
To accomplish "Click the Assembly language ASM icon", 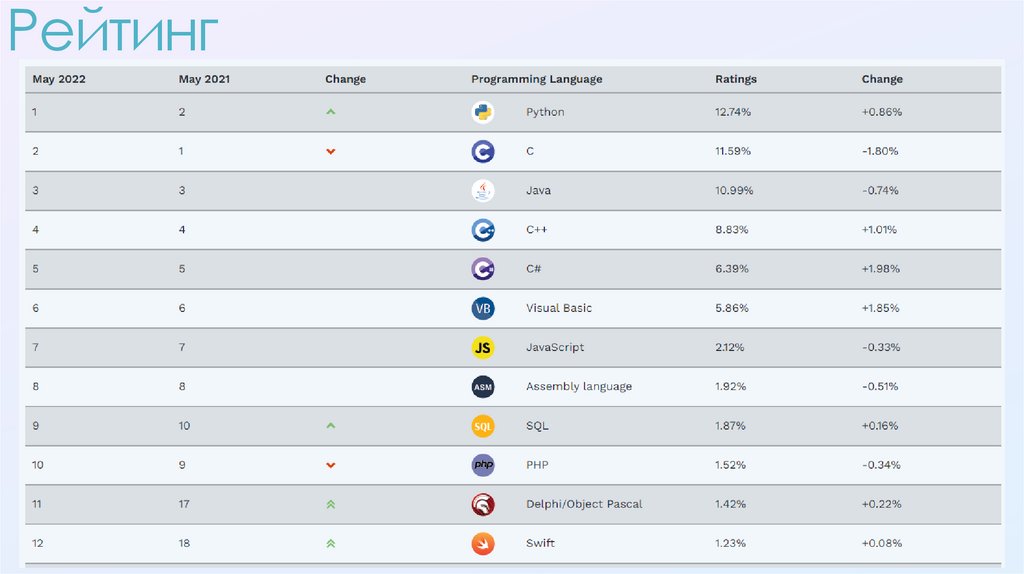I will [x=483, y=387].
